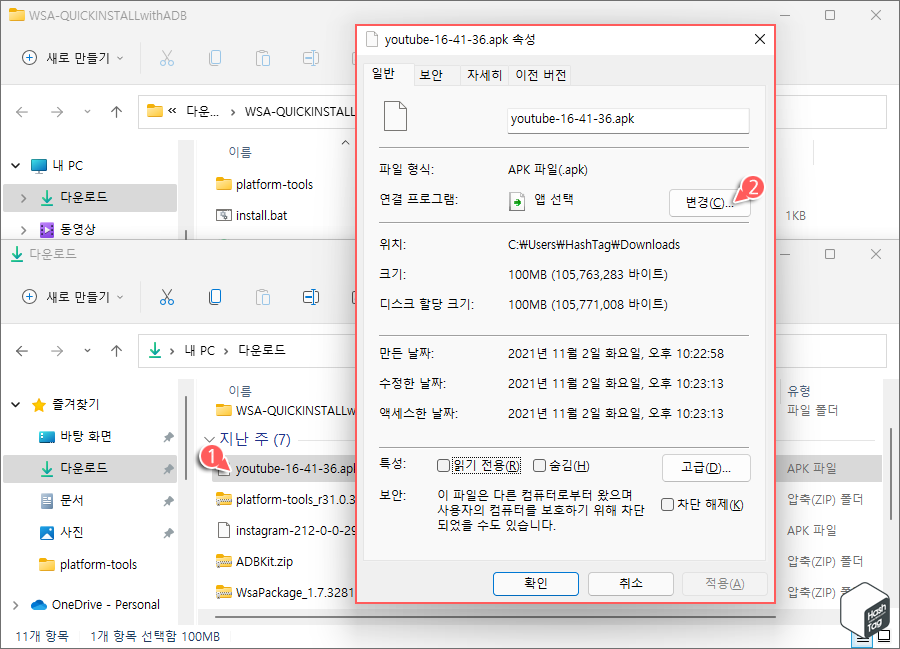Collapse 내 PC tree node
This screenshot has width=900, height=649.
tap(15, 166)
